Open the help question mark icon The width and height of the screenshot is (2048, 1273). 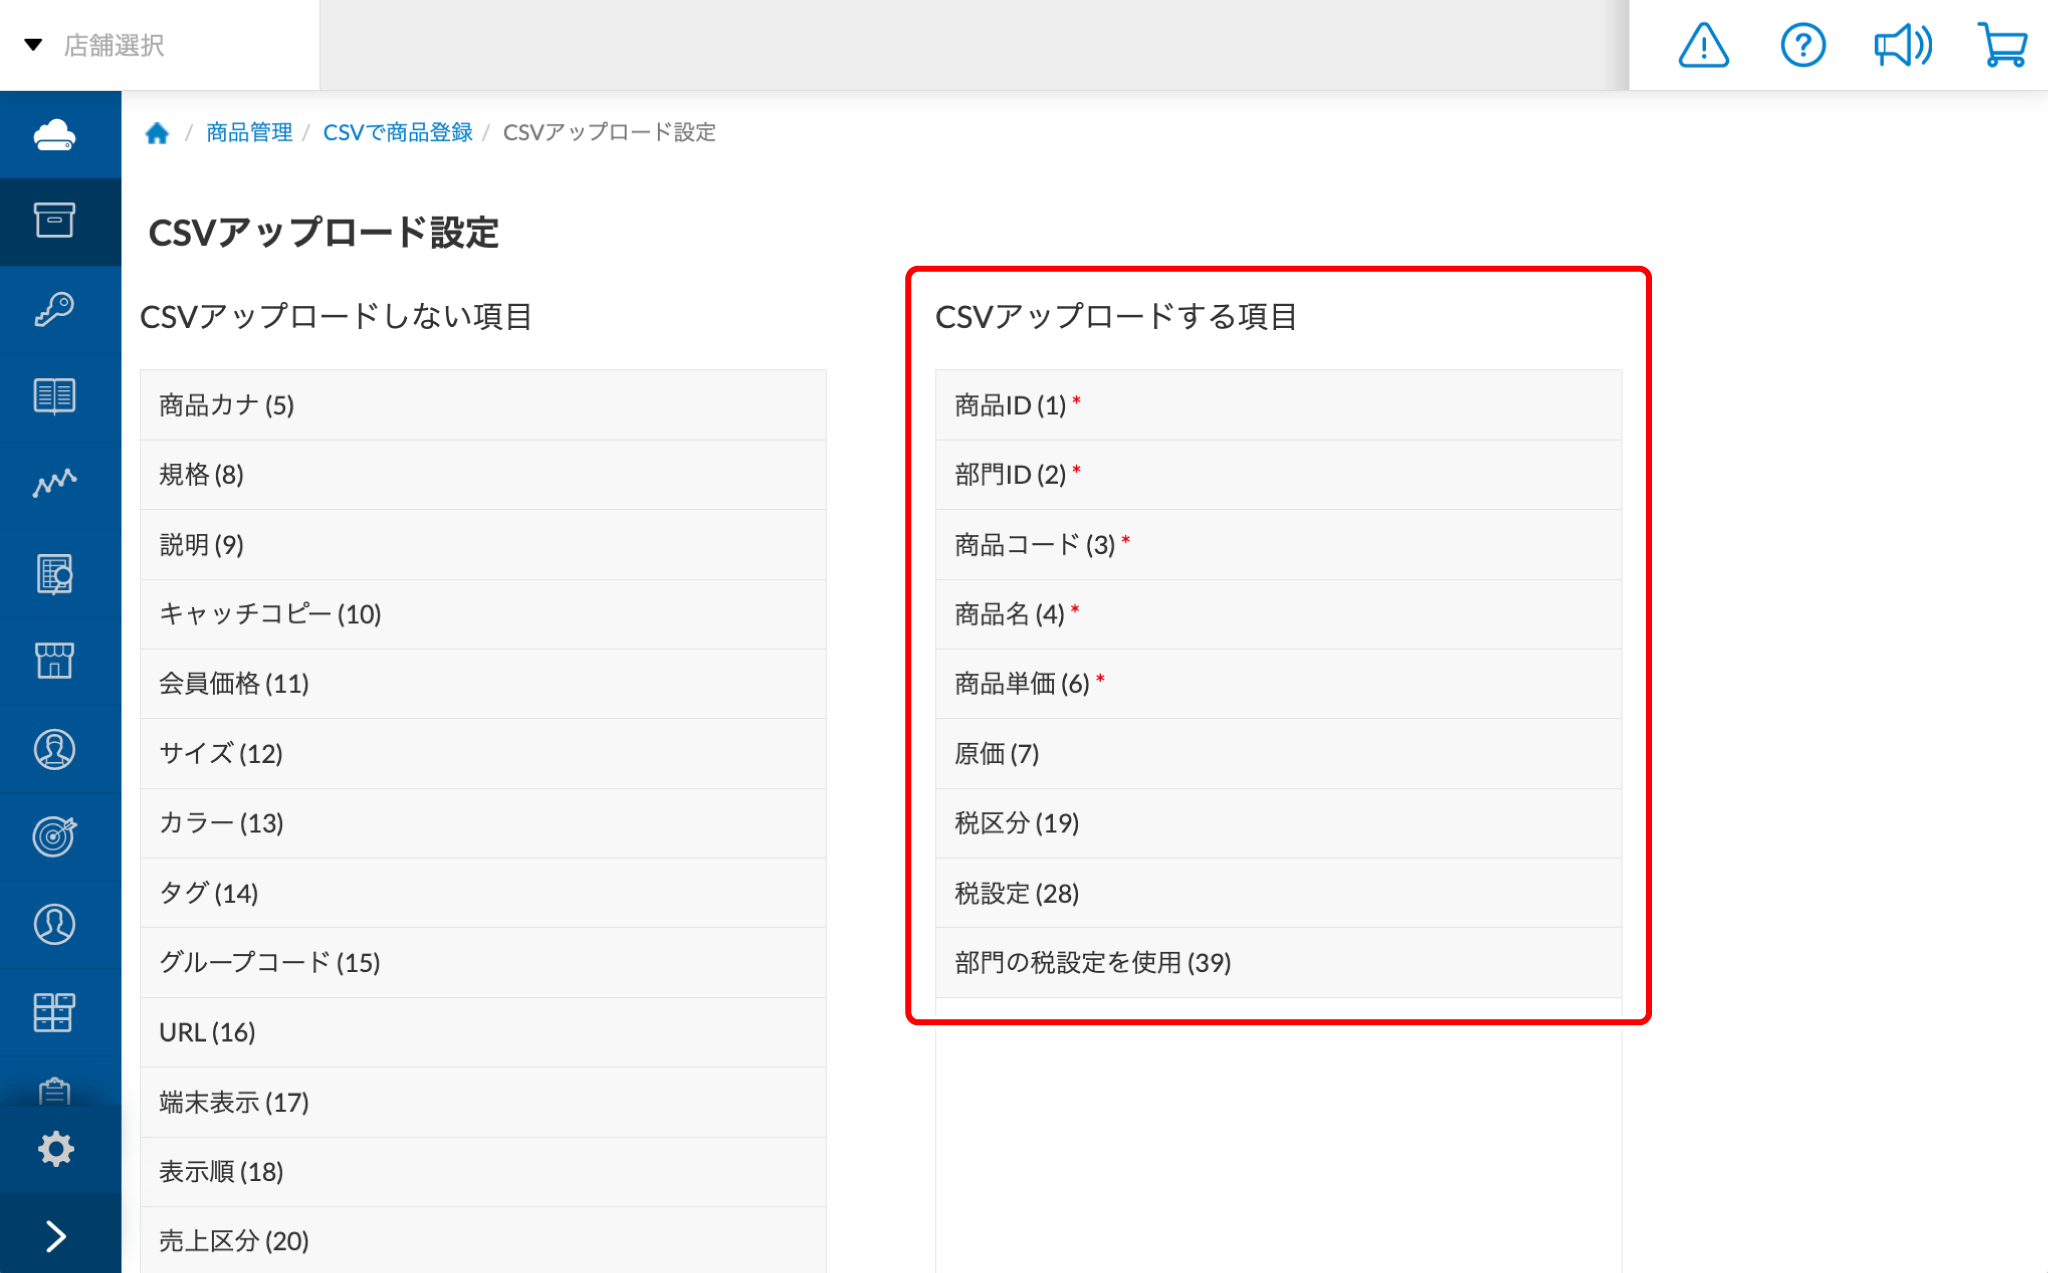click(1803, 45)
